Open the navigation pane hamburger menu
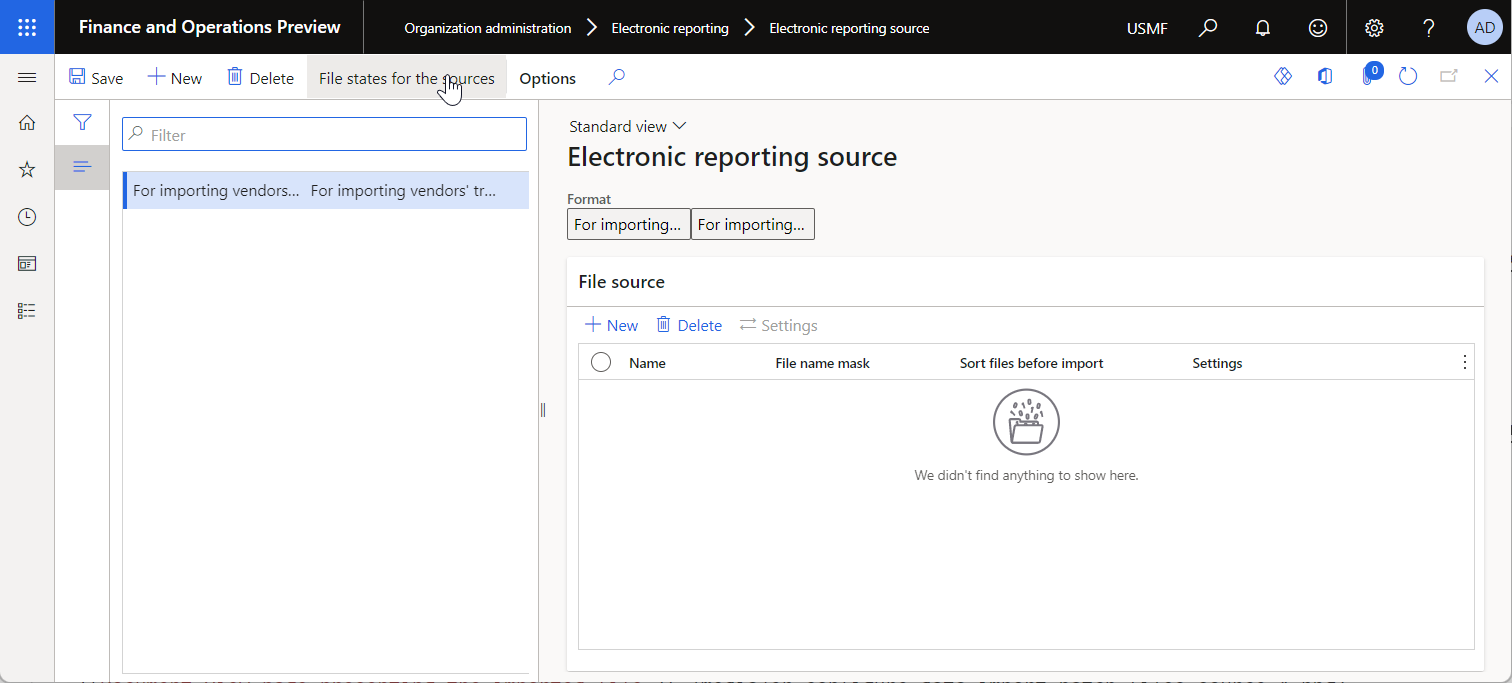Screen dimensions: 1512x683 27,76
